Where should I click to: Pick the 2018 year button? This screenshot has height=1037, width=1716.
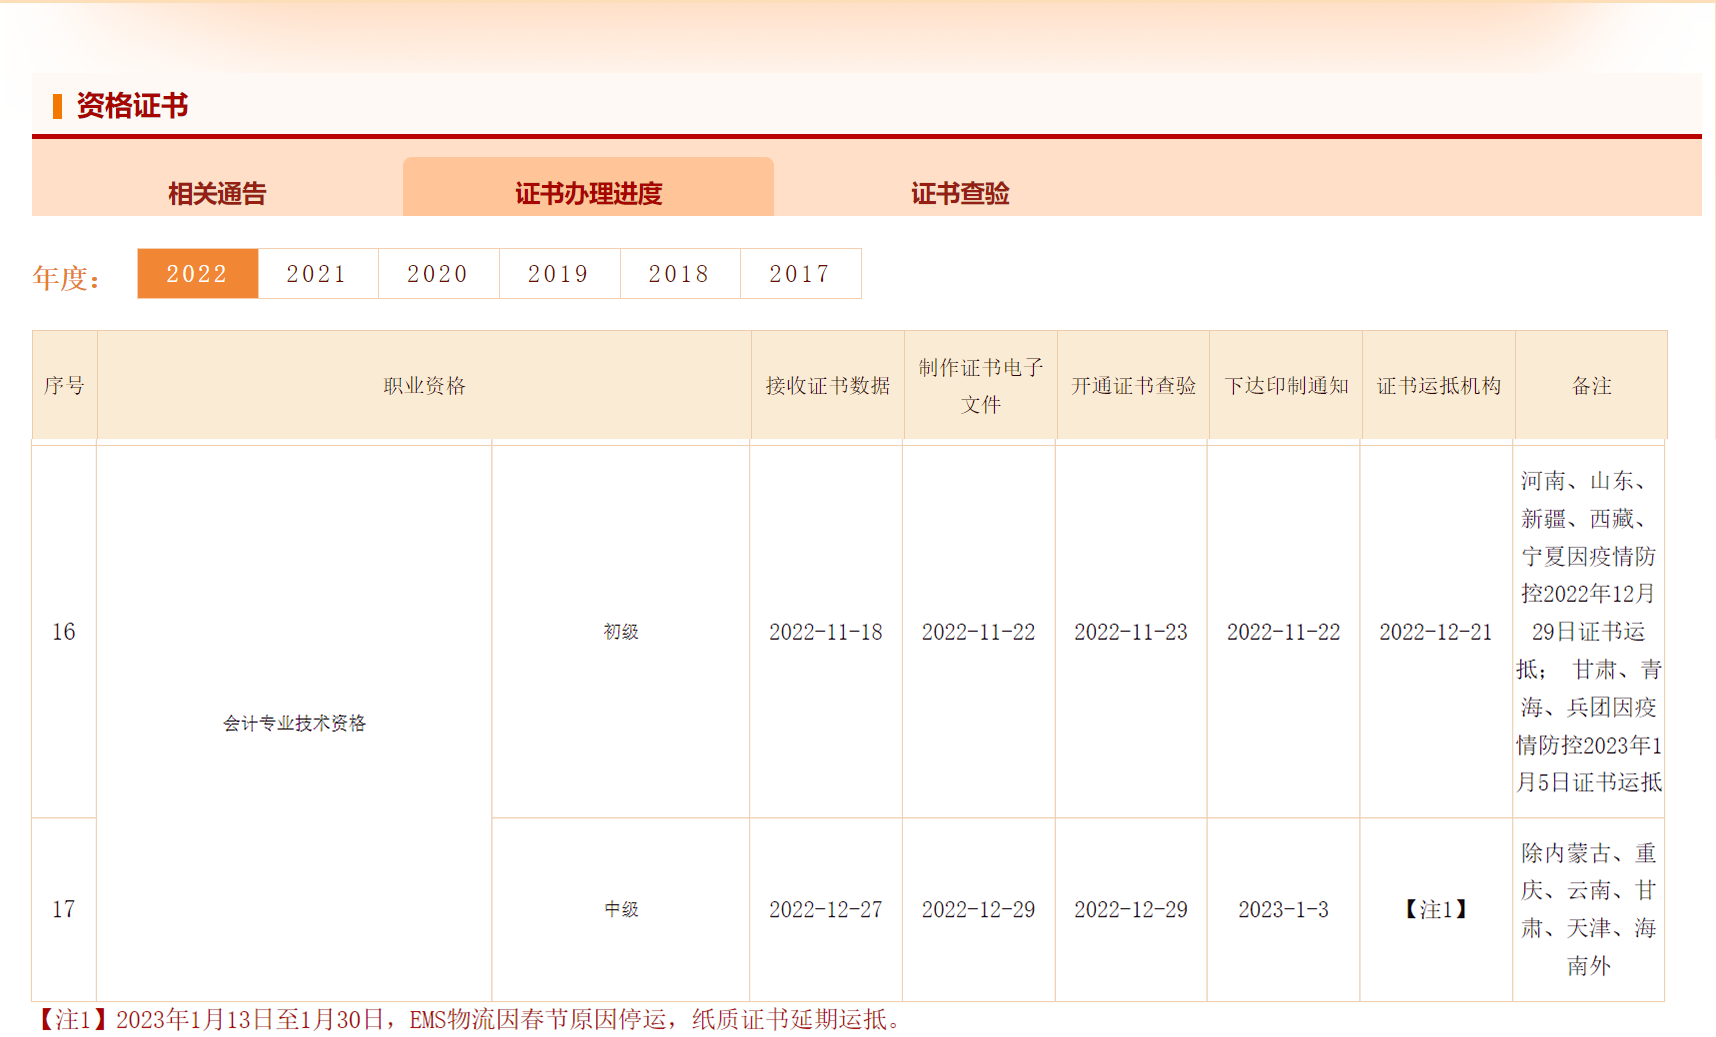click(679, 274)
